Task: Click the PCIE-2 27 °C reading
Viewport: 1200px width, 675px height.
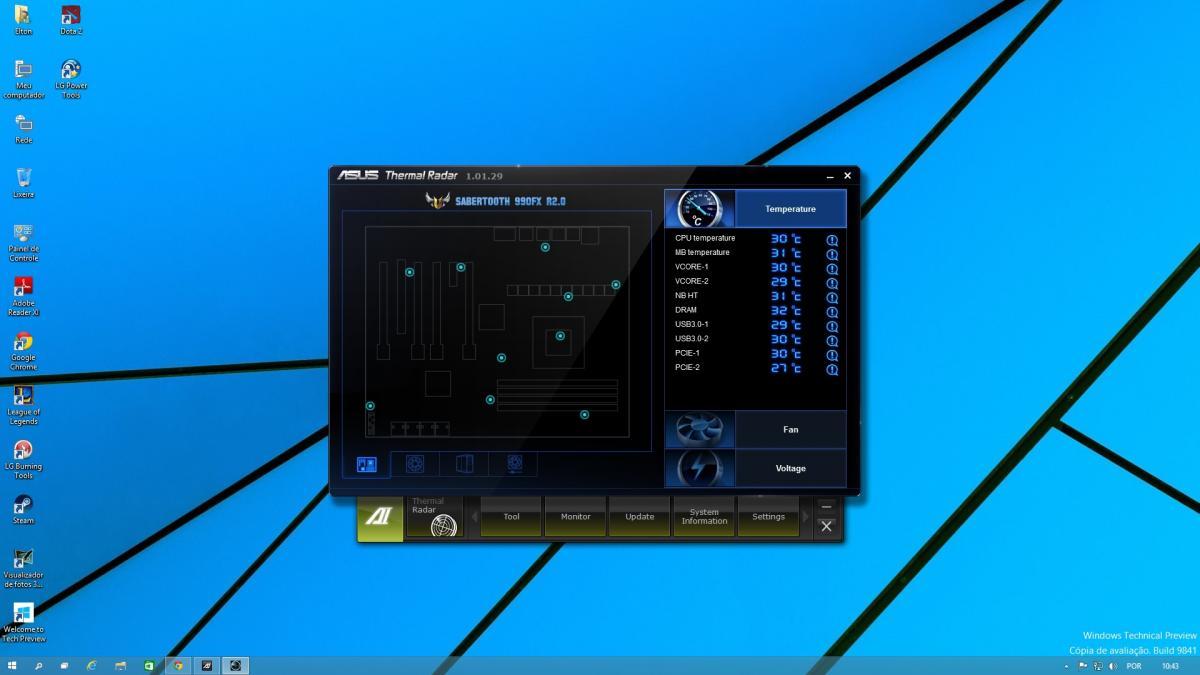Action: click(x=786, y=368)
